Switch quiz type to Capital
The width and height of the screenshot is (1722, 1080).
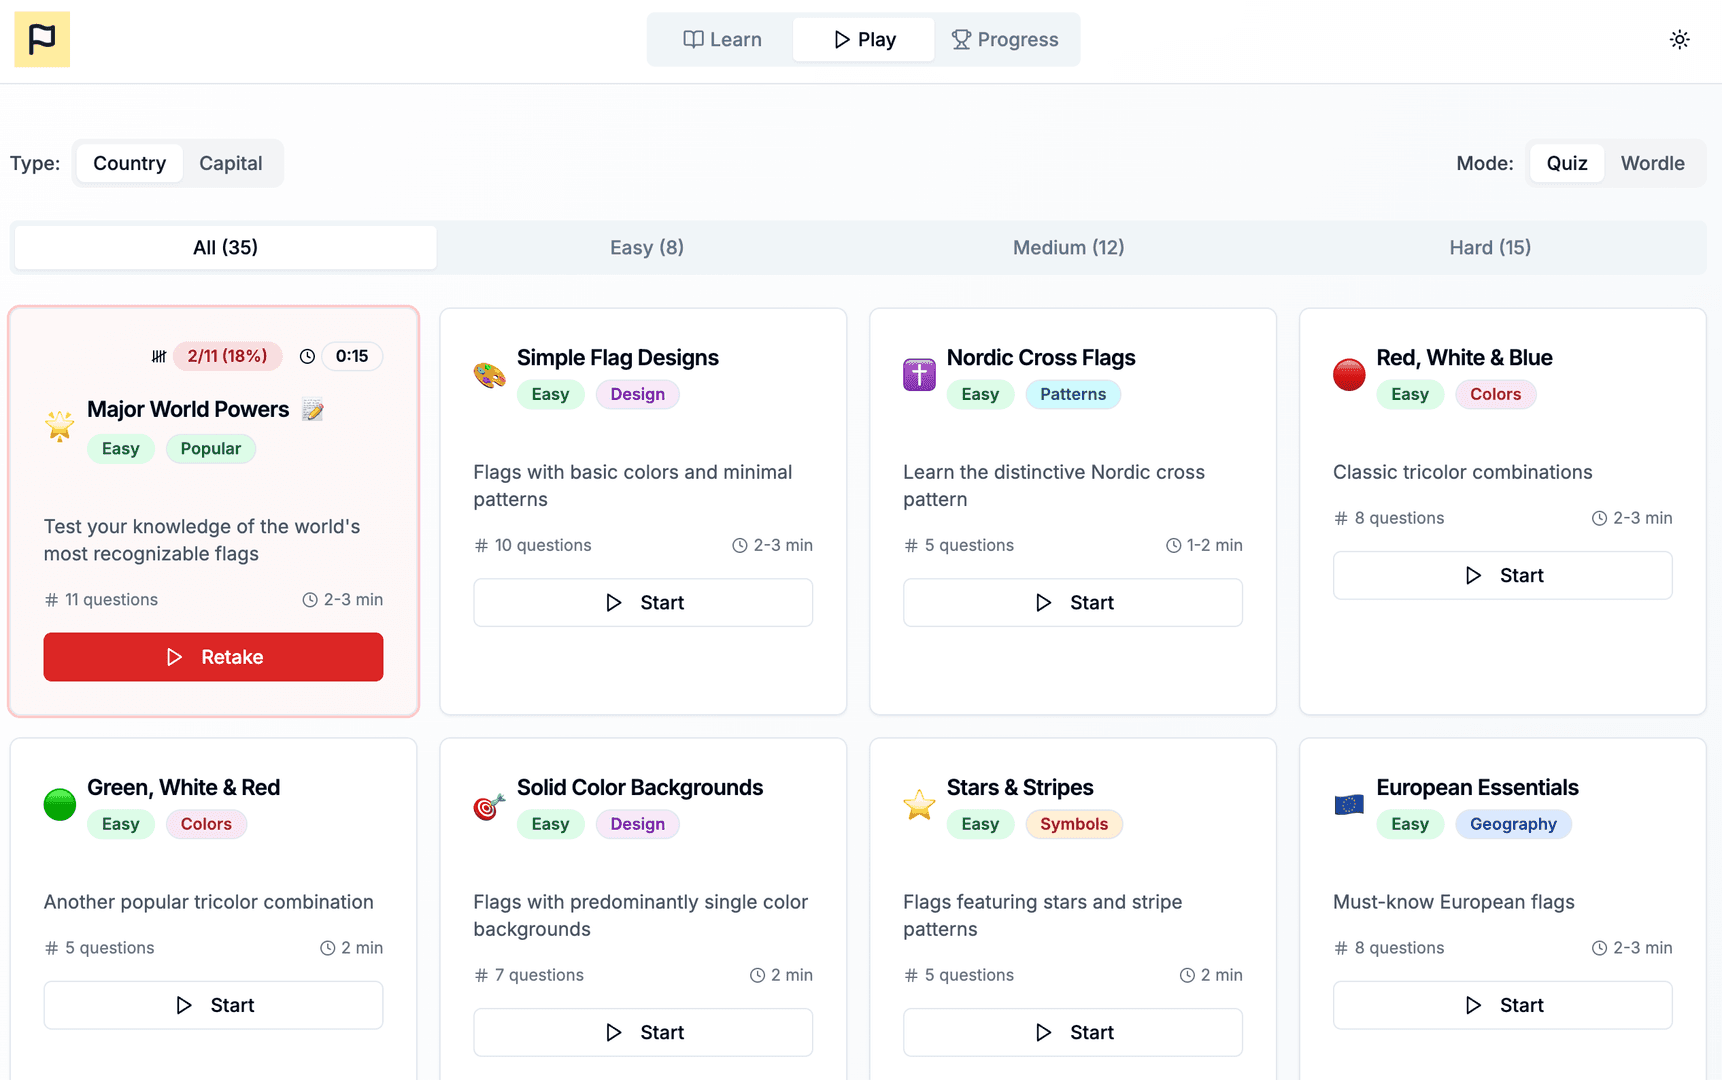coord(230,163)
